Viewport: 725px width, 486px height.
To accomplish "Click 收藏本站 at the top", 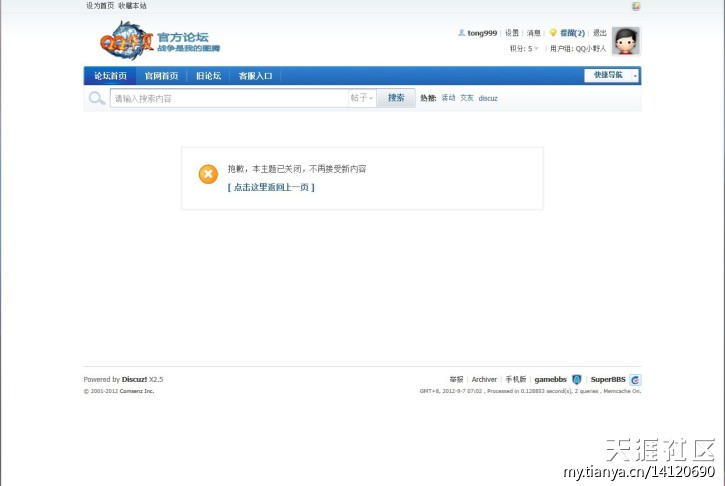I will pos(132,6).
